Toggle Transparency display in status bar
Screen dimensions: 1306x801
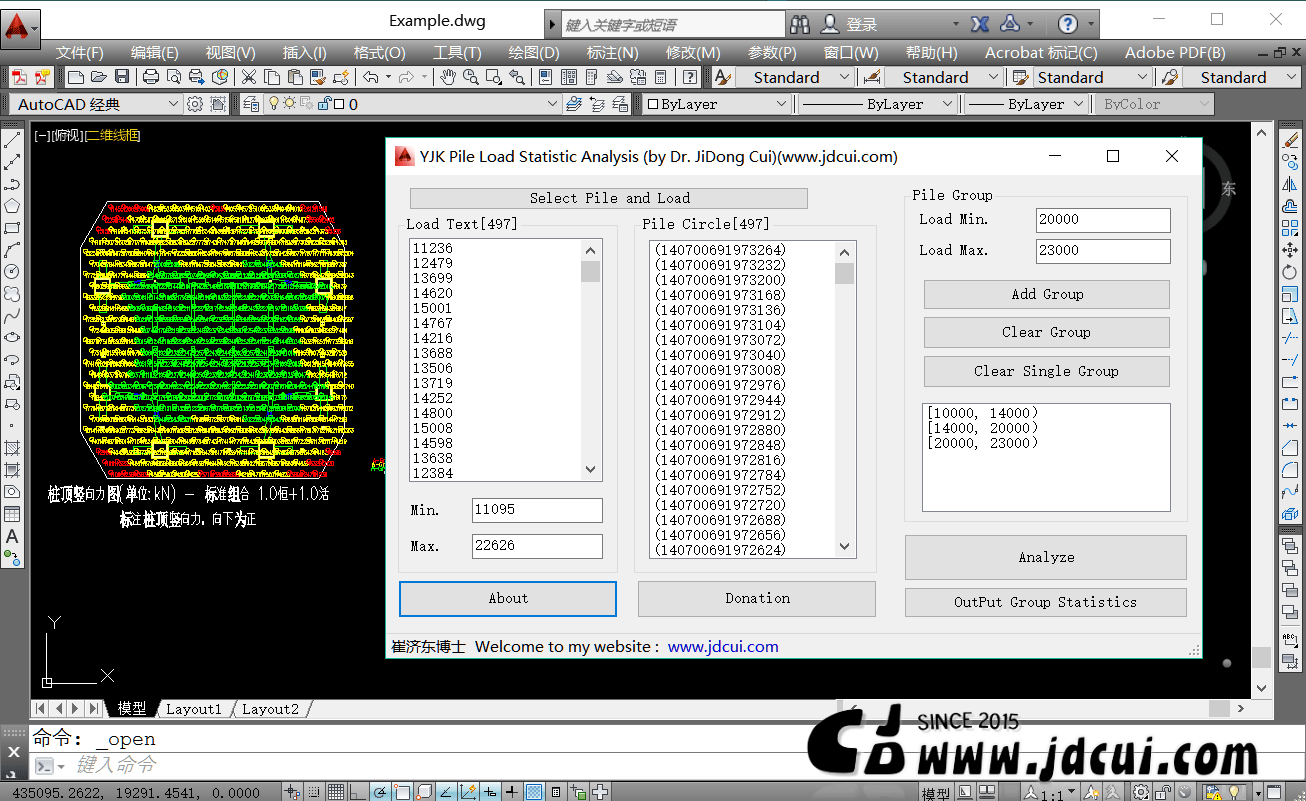coord(535,792)
